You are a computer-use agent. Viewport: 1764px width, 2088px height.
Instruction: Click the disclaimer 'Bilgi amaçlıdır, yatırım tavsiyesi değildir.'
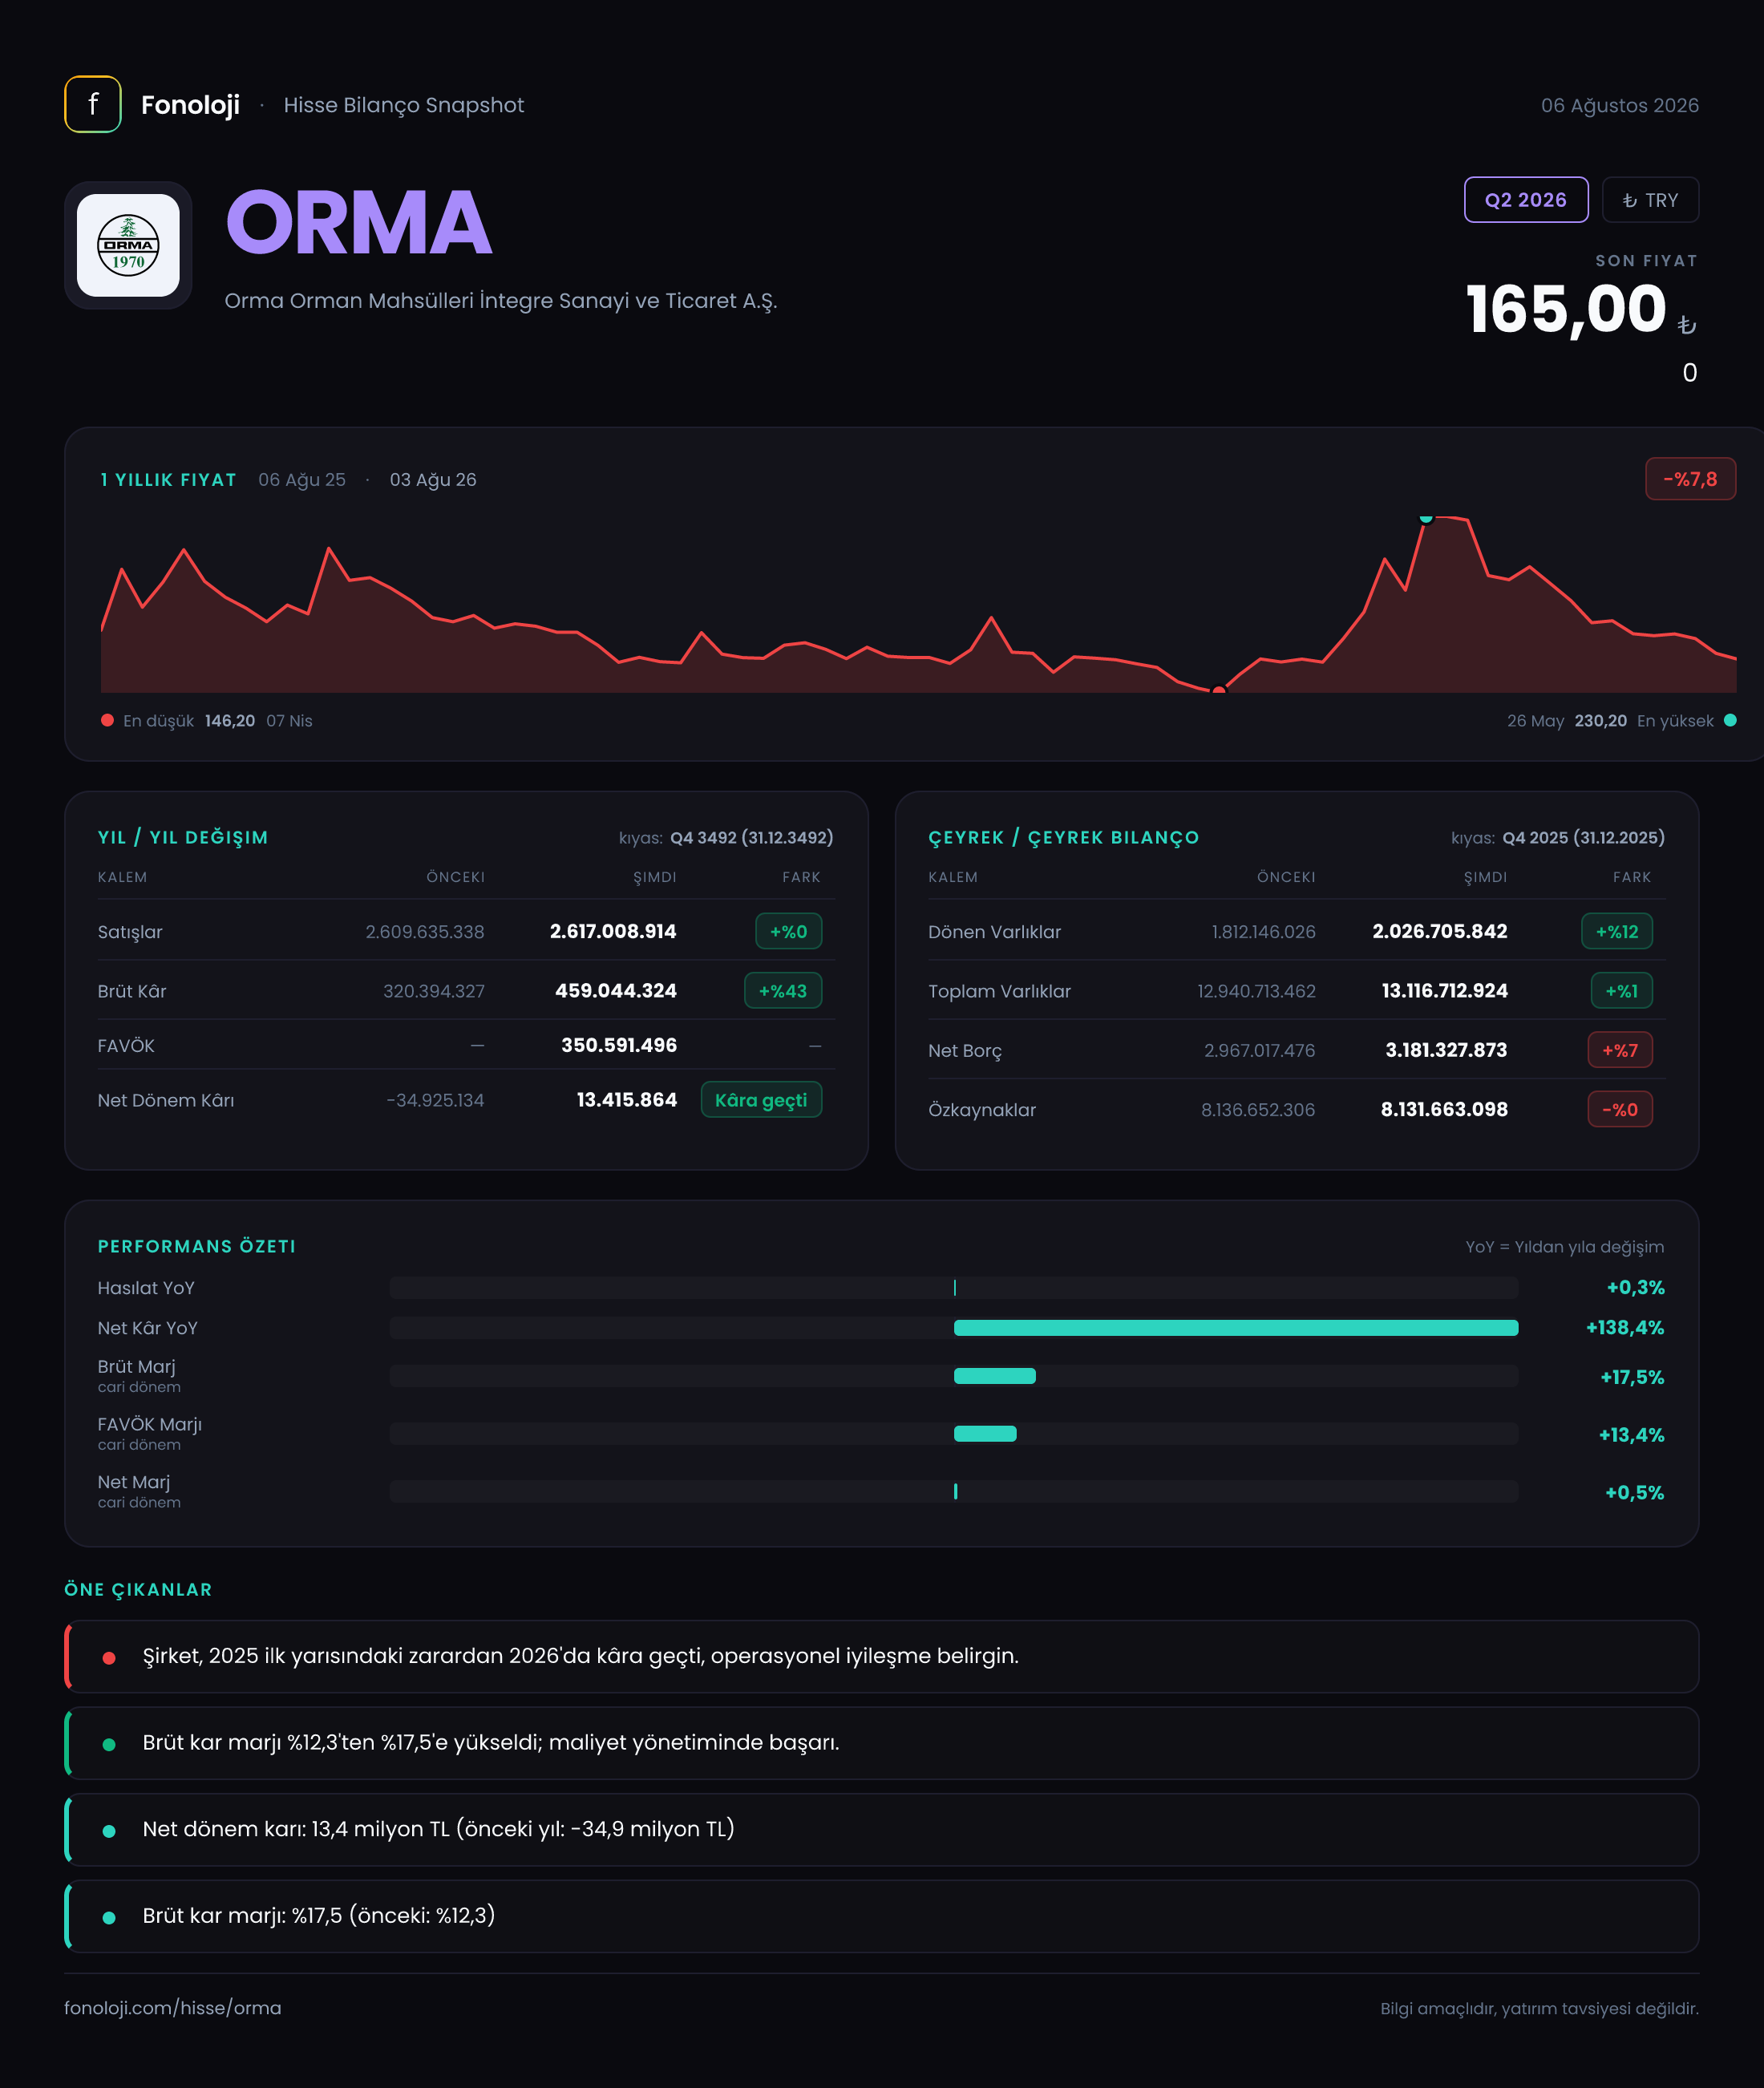(1540, 2009)
